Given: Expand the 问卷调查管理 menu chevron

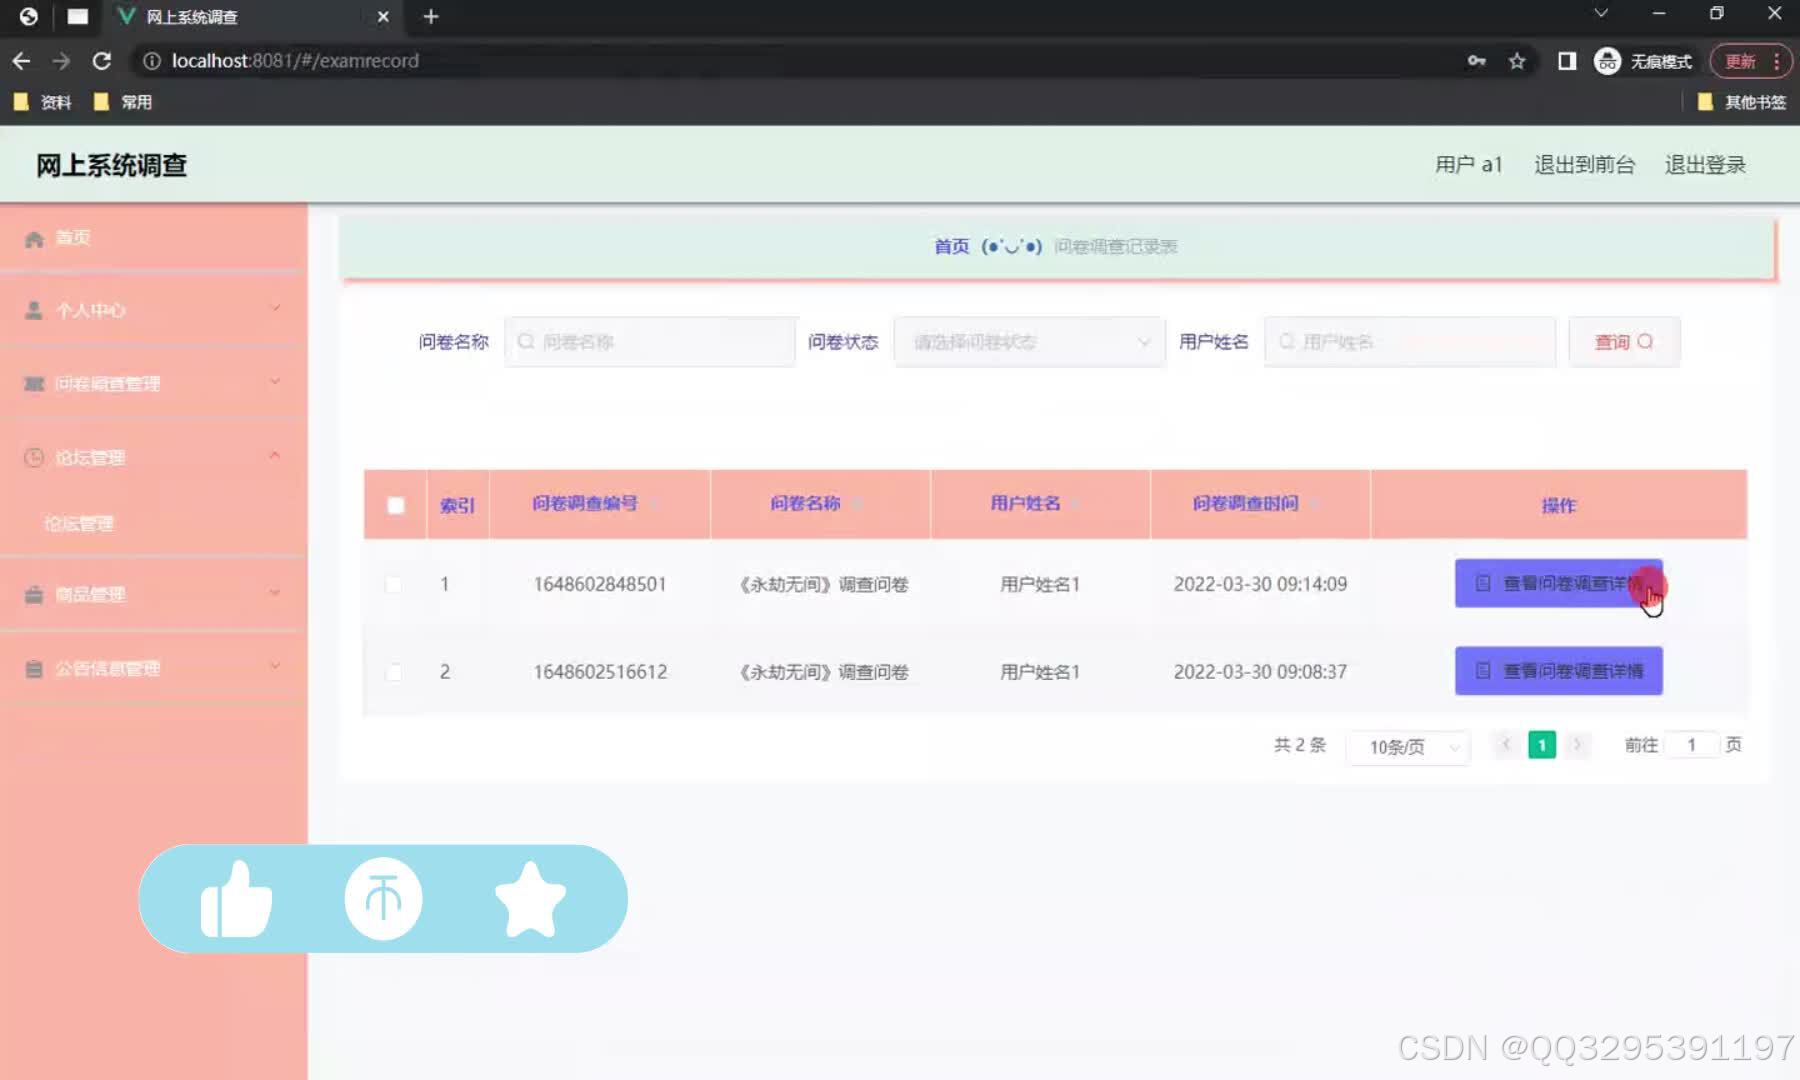Looking at the screenshot, I should click(275, 382).
